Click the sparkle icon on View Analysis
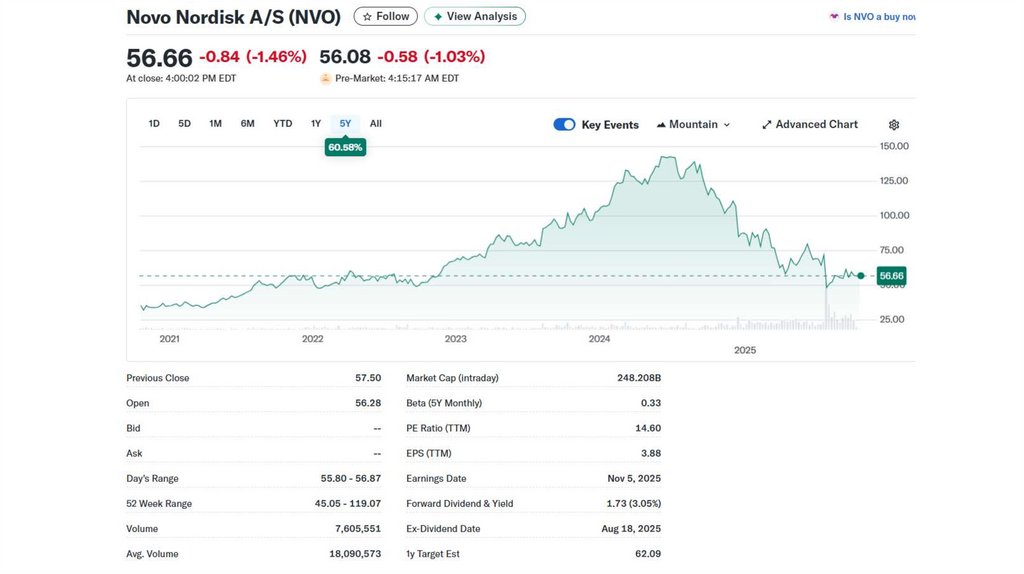 [437, 17]
